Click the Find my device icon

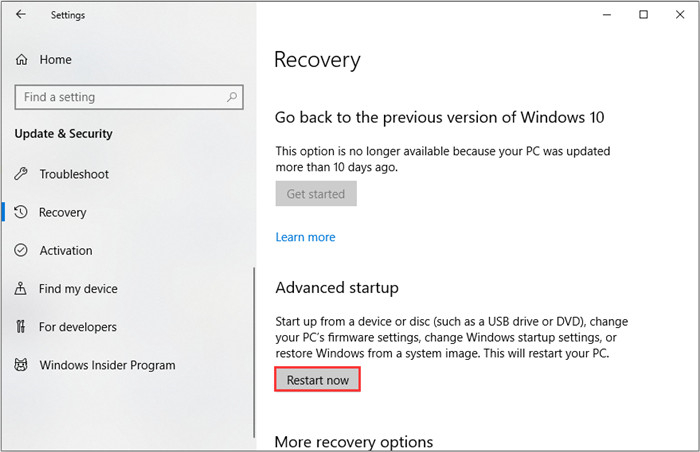[21, 289]
